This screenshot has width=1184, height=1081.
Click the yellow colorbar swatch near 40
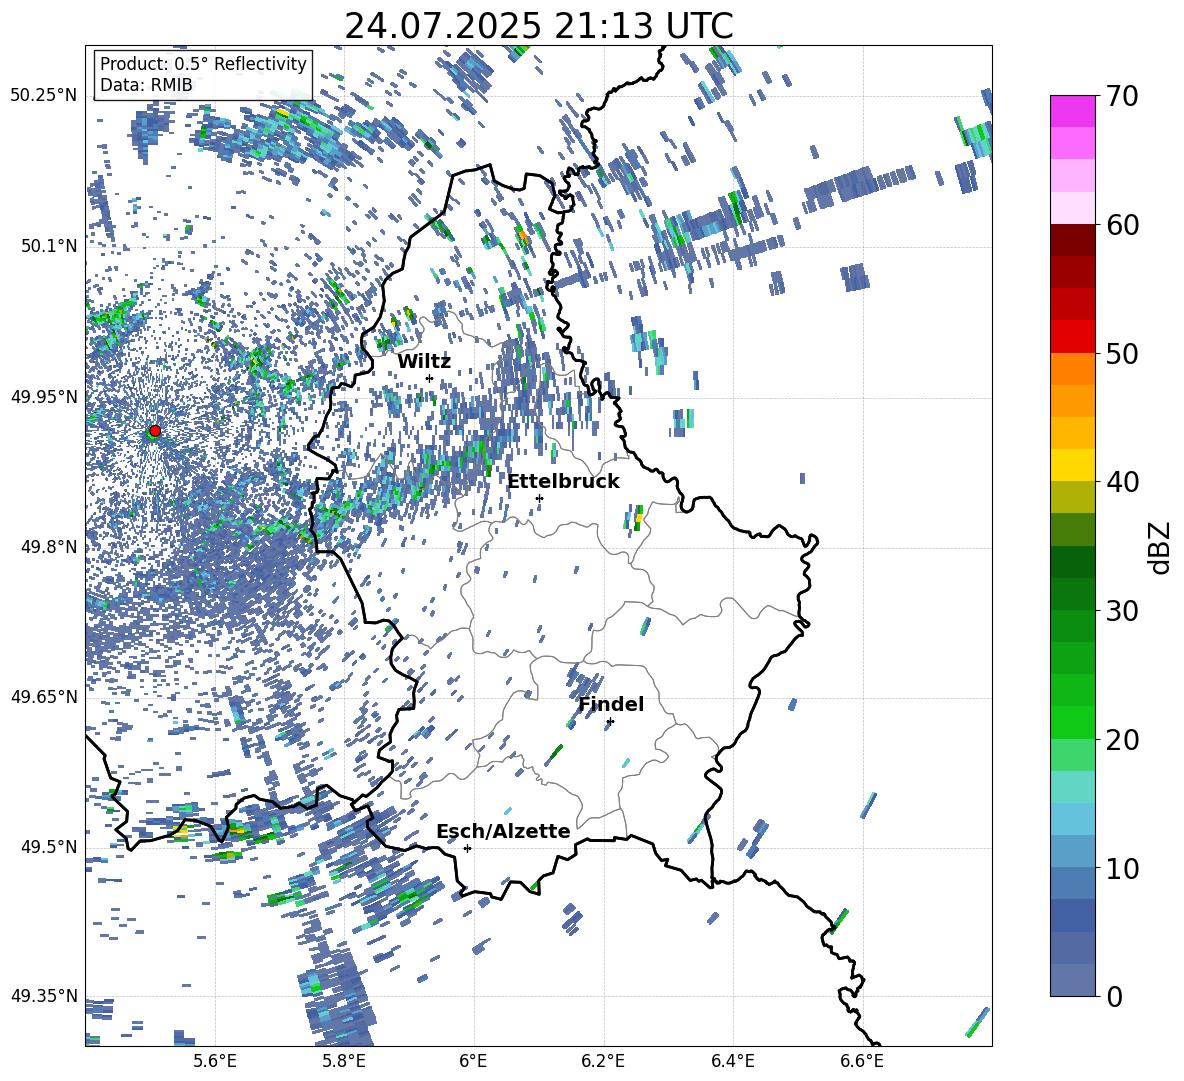pos(1073,465)
